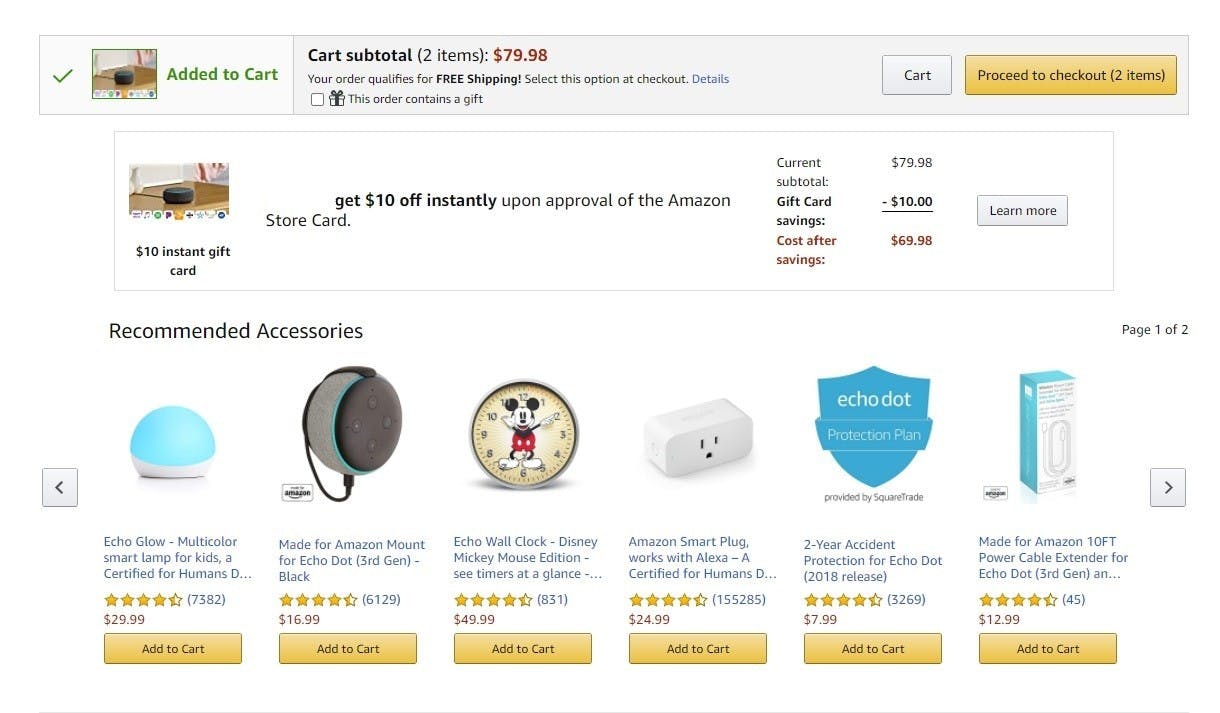Click the added Echo Dot cart thumbnail
Image resolution: width=1220 pixels, height=713 pixels.
coord(124,74)
